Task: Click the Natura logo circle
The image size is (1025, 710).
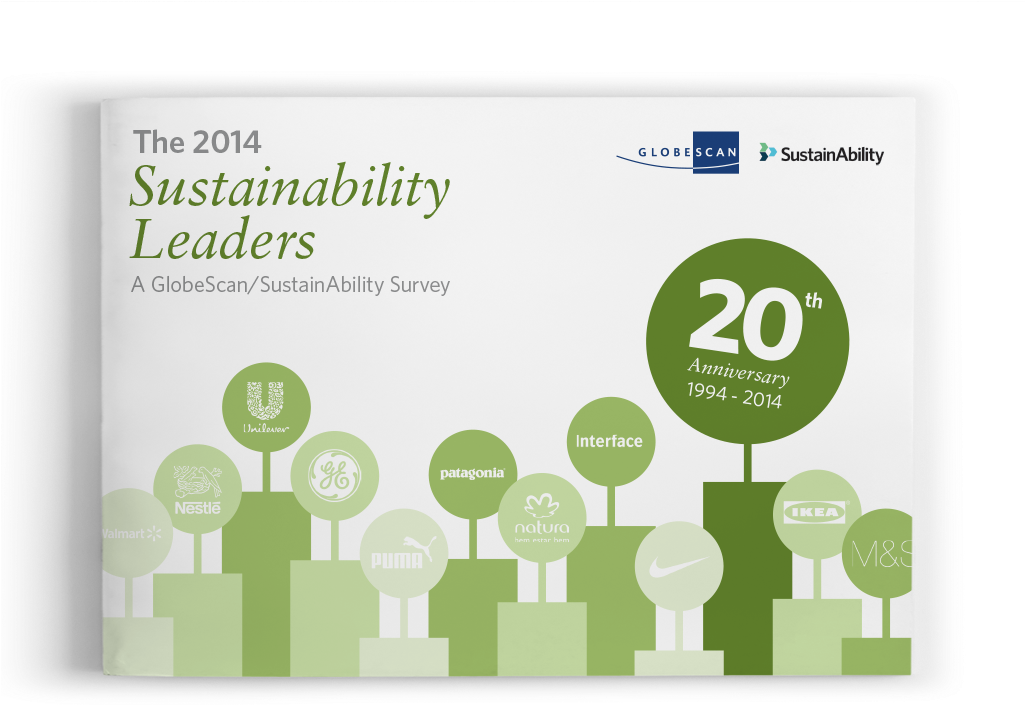Action: [x=542, y=518]
